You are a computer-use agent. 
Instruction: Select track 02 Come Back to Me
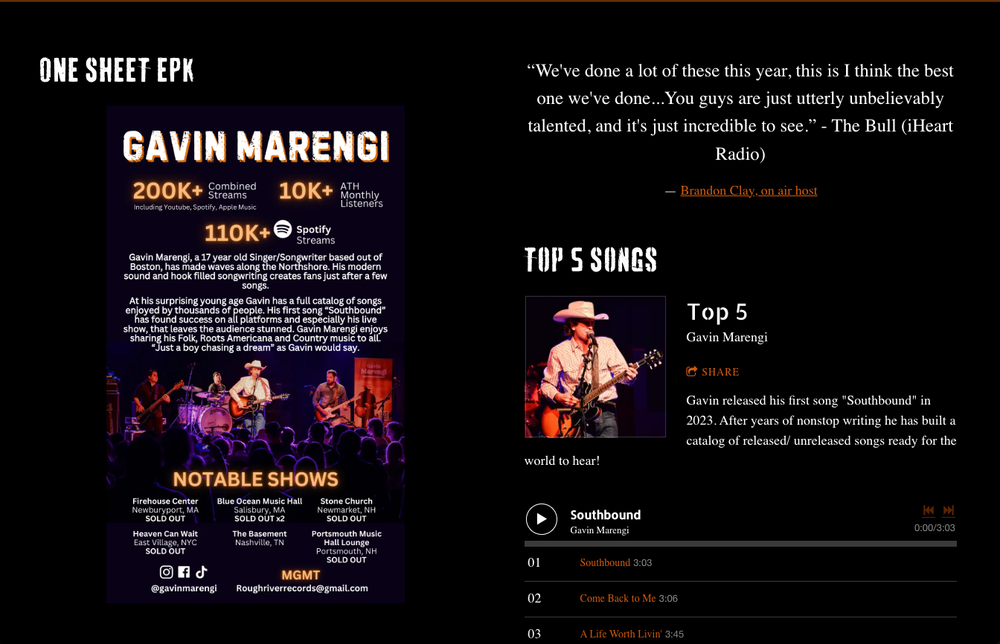click(x=740, y=598)
